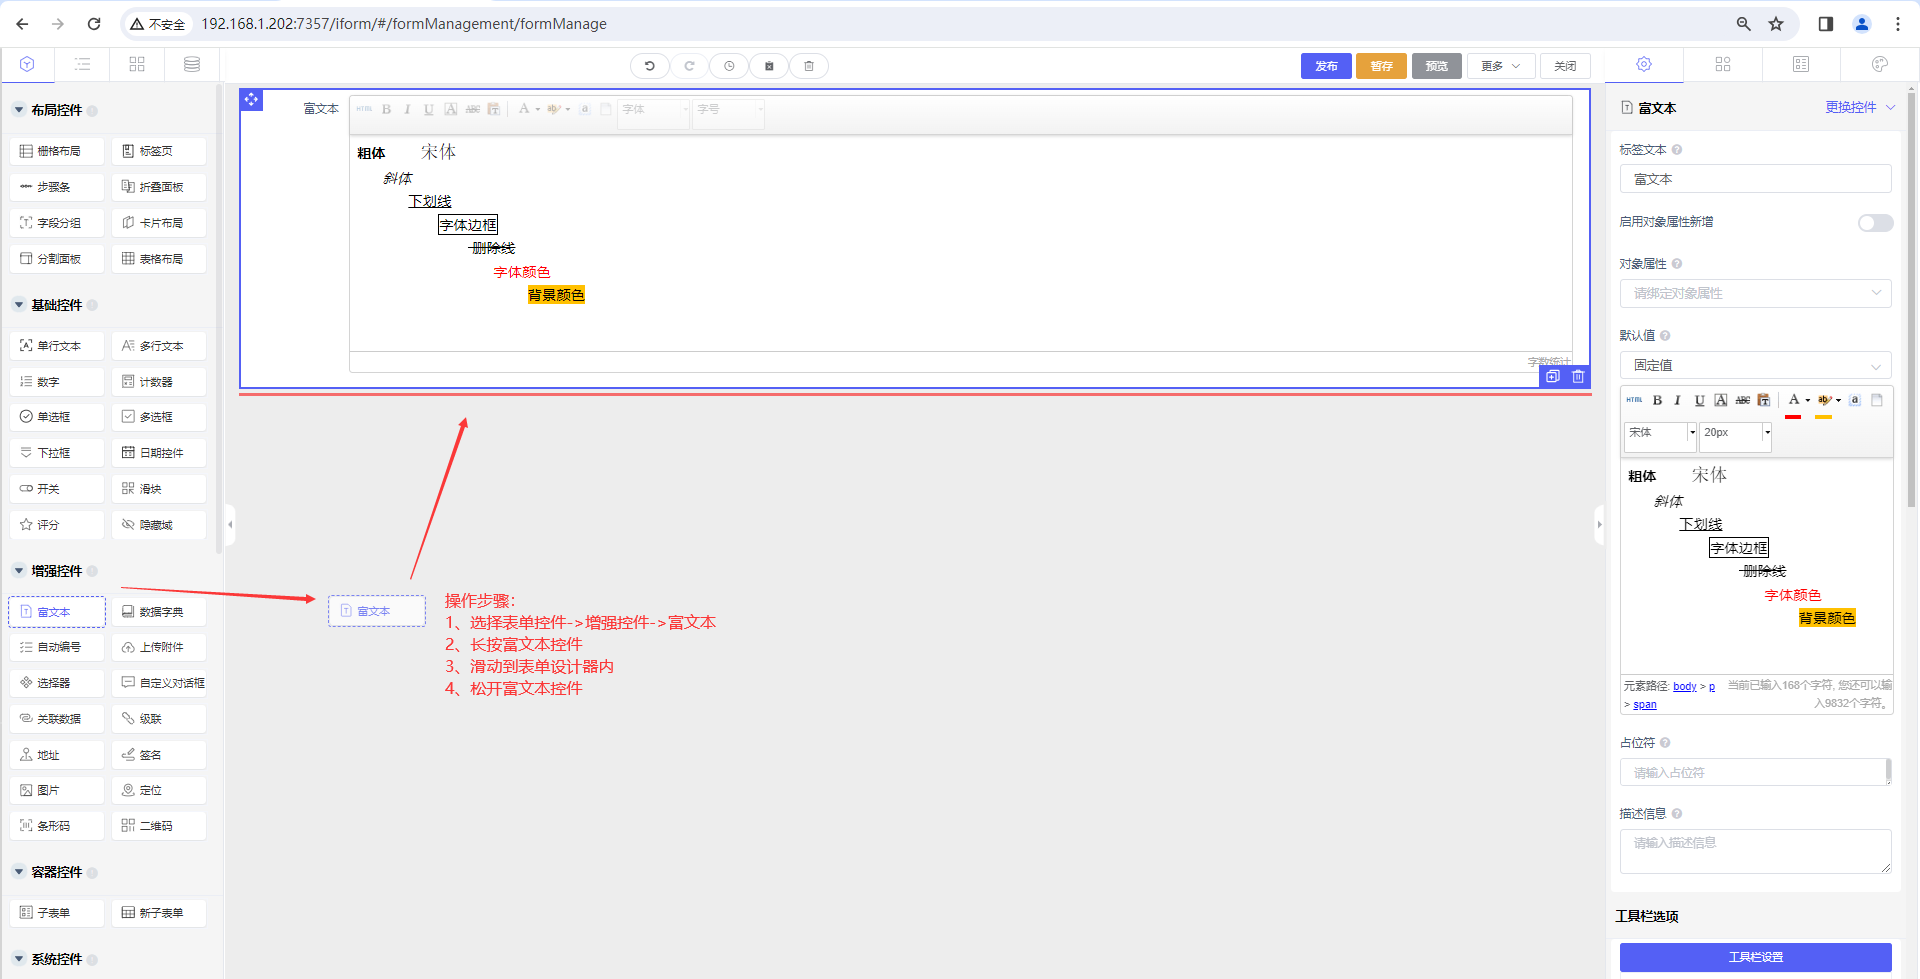The width and height of the screenshot is (1920, 979).
Task: Click the underline icon in default value editor
Action: click(x=1699, y=400)
